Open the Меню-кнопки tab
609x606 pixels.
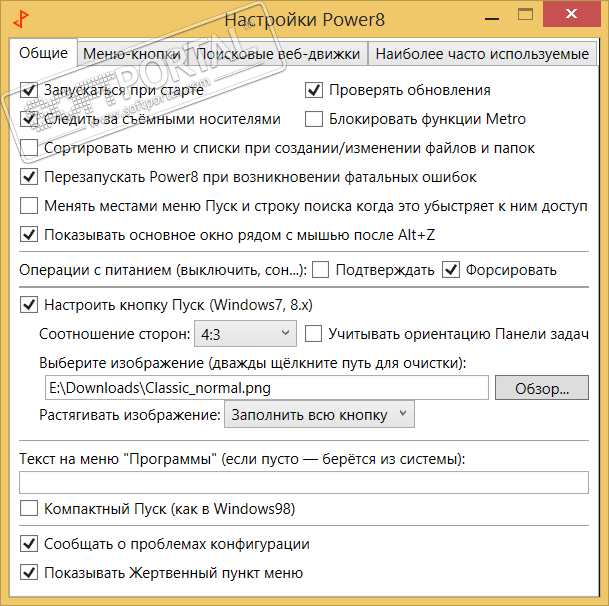132,54
